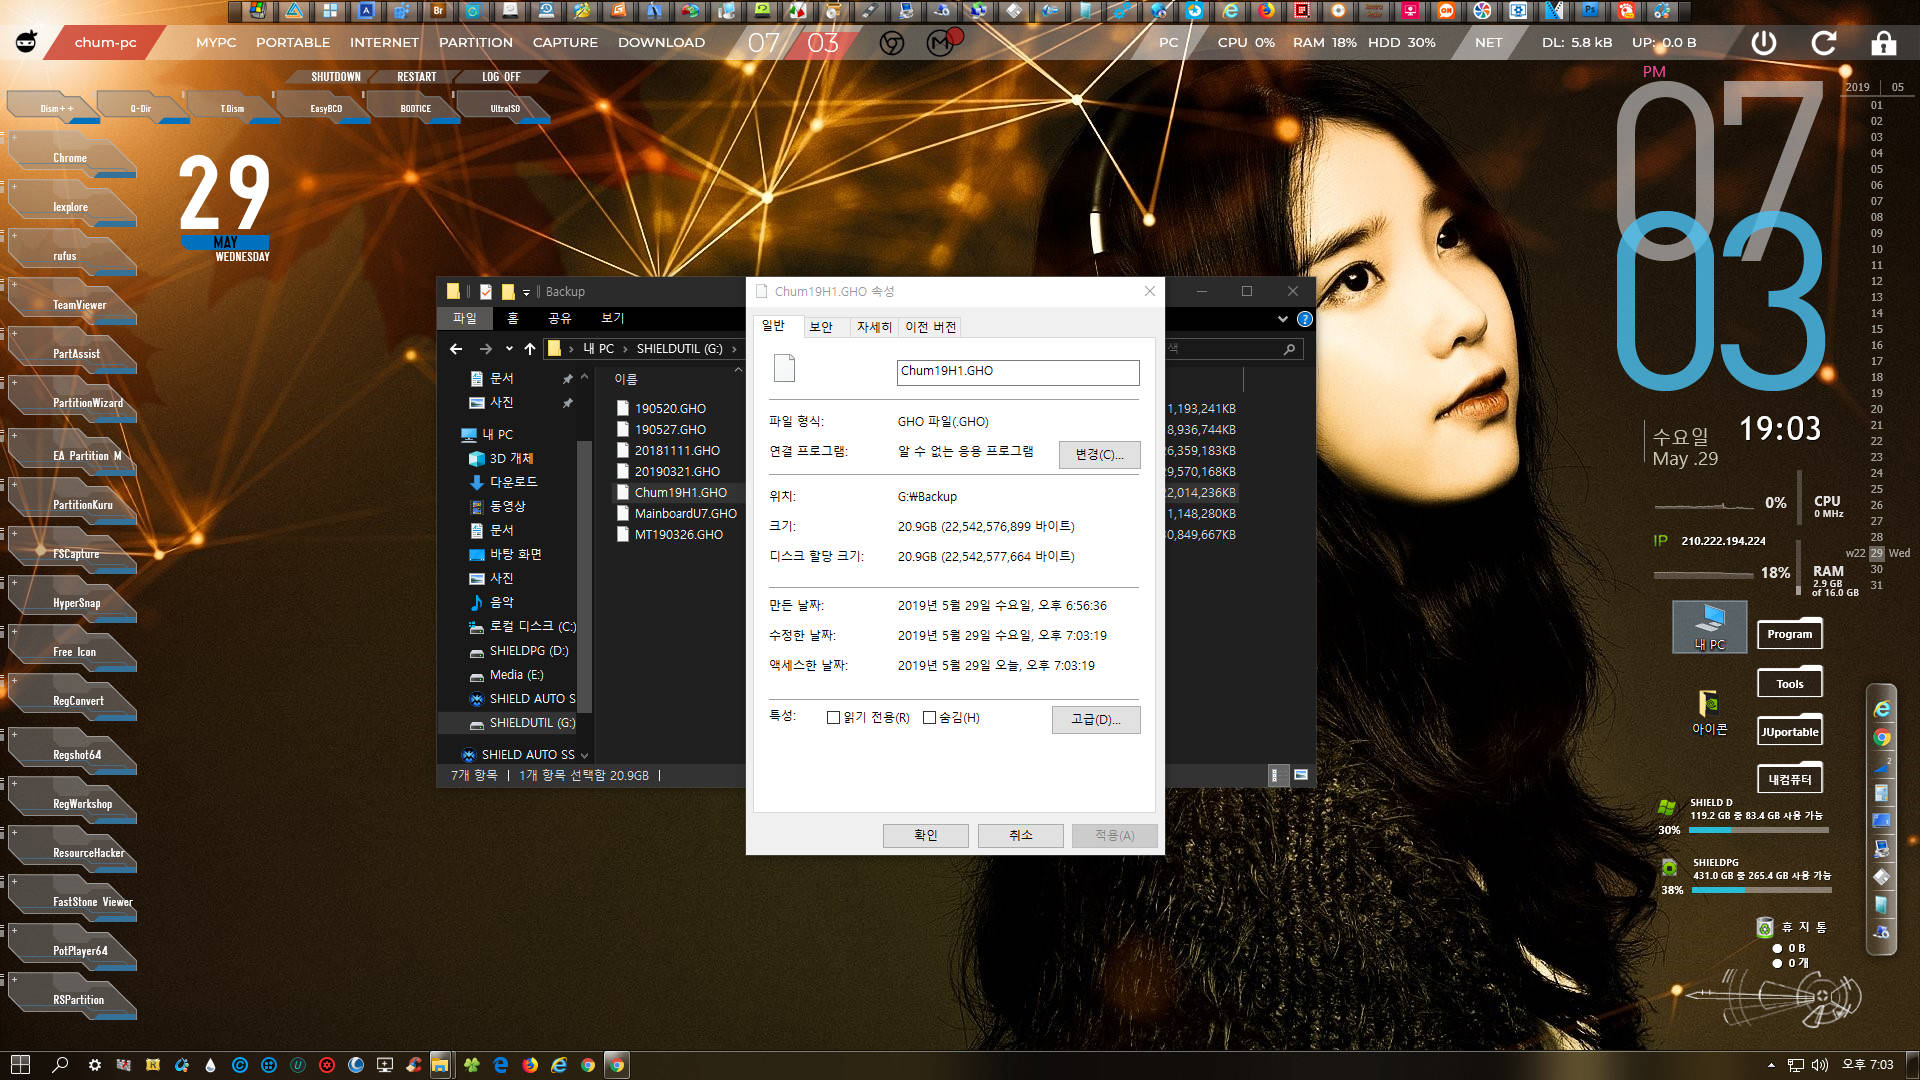1920x1080 pixels.
Task: Select SHIELDPG (D:) in the navigation tree
Action: click(528, 651)
